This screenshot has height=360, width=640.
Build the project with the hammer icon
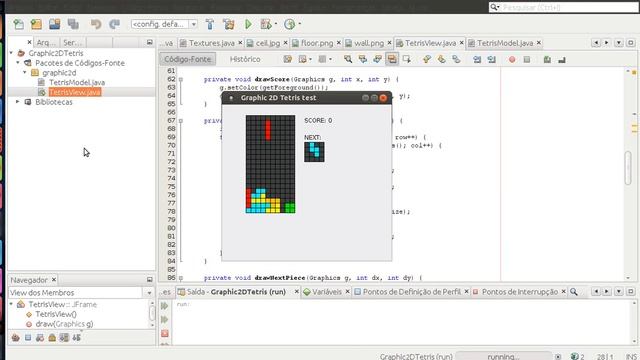point(210,24)
